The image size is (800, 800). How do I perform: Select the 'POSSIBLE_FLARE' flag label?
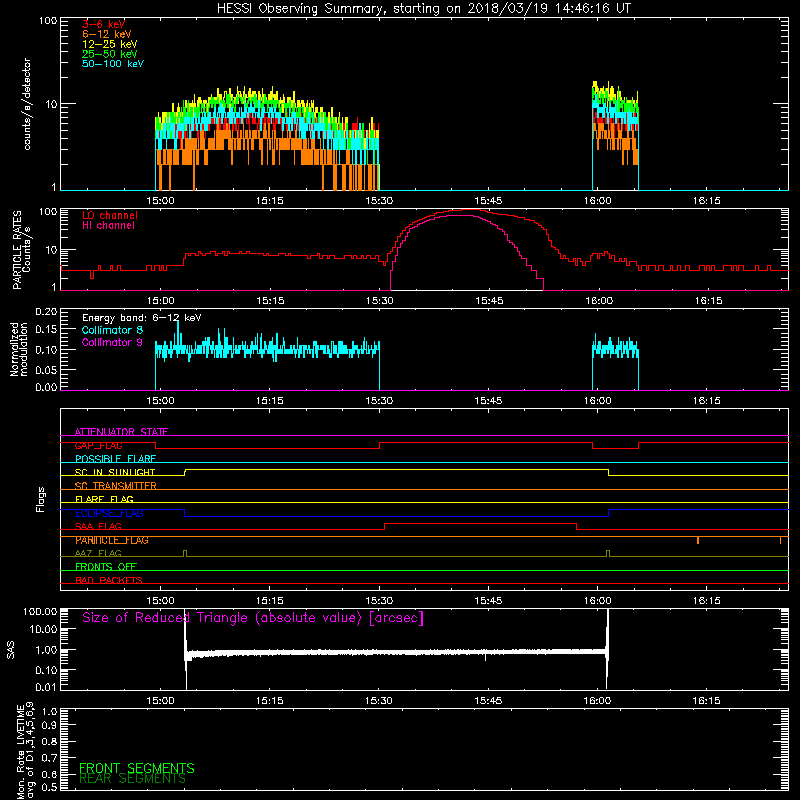point(115,459)
